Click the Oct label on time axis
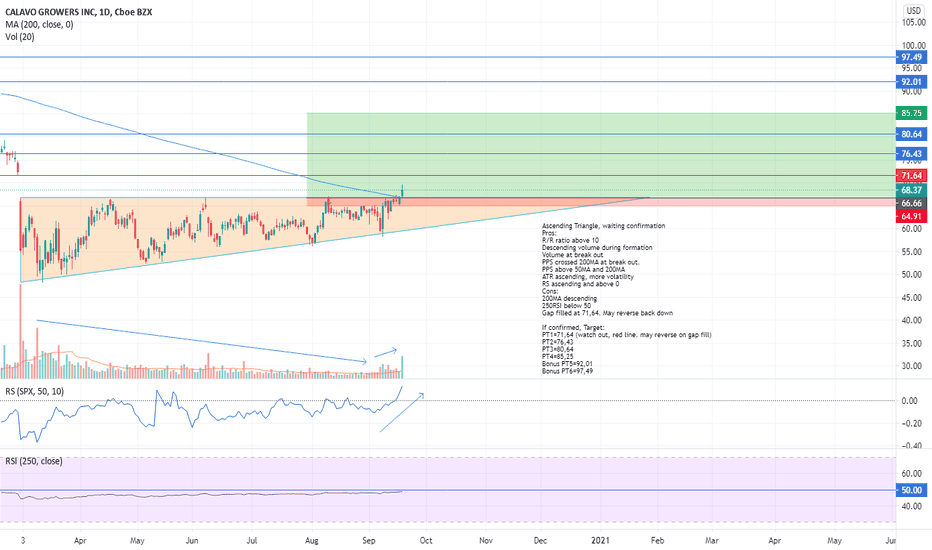 [x=426, y=540]
